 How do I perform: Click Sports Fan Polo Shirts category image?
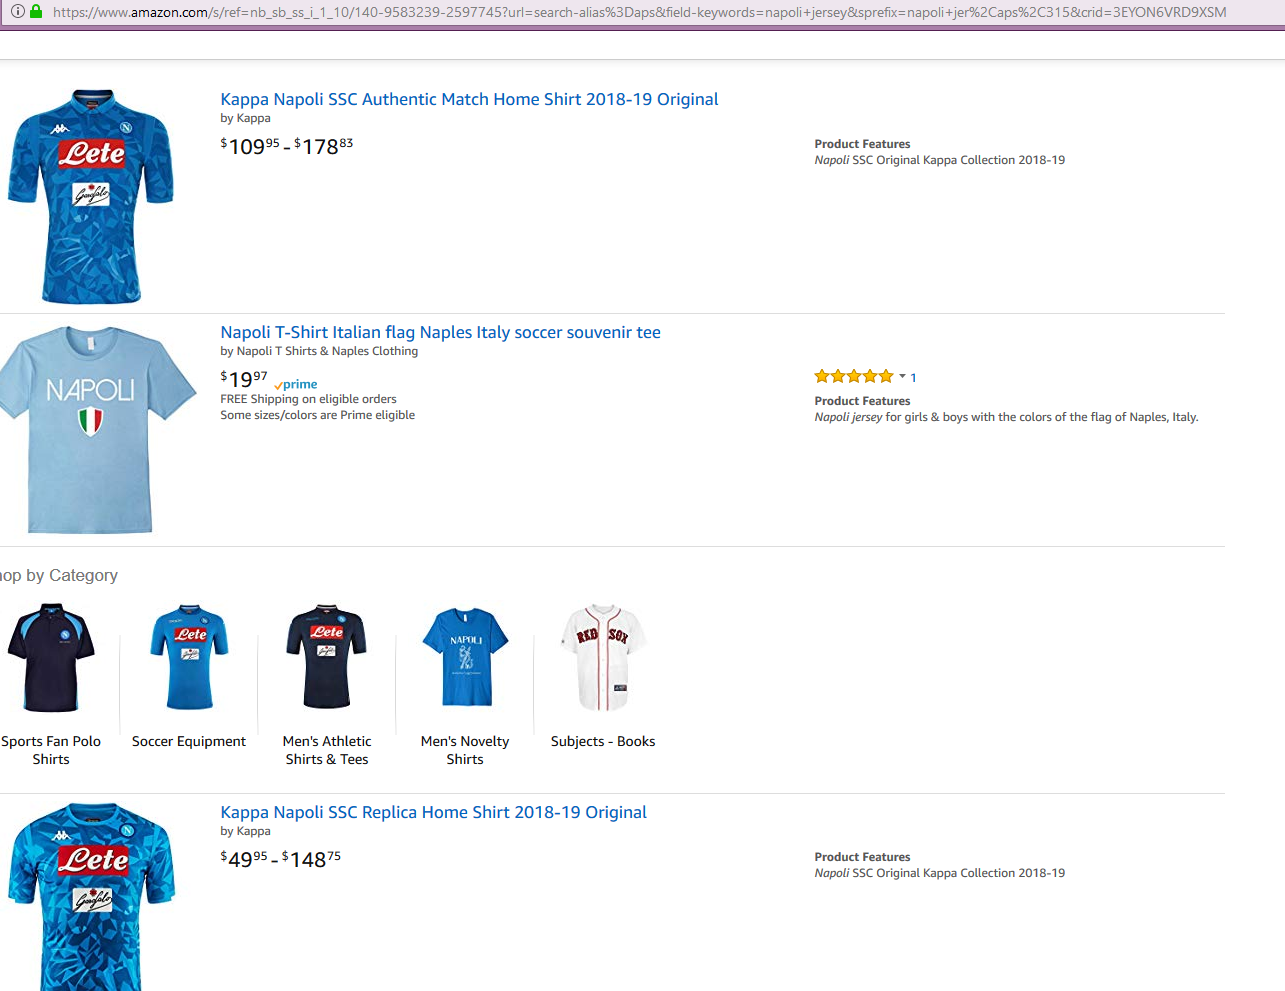51,658
